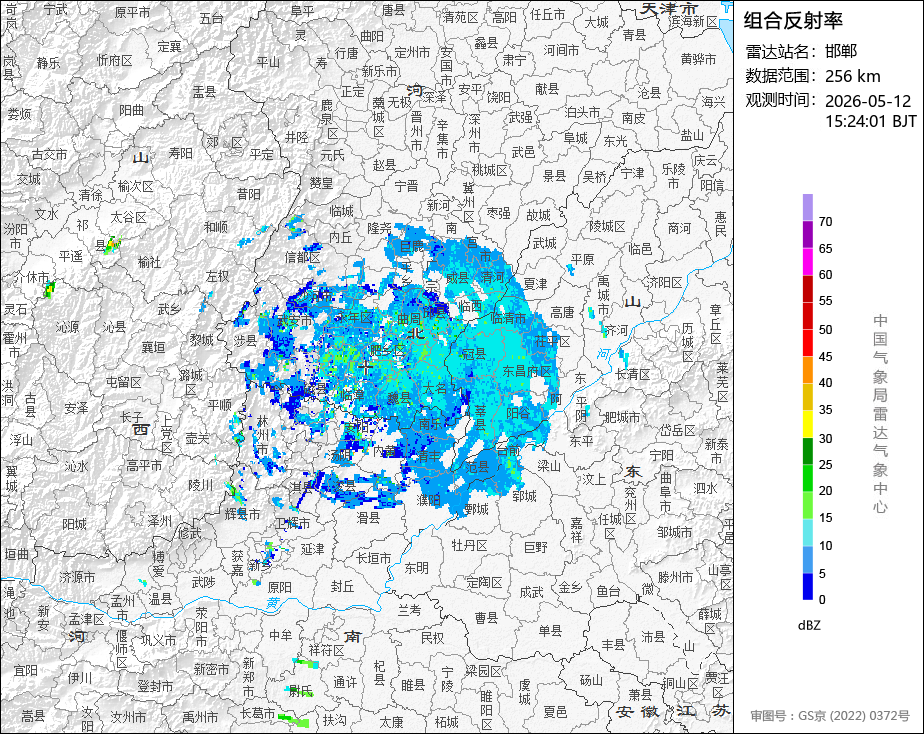This screenshot has width=924, height=734.
Task: Click the 尉氏 map label
Action: 301,691
